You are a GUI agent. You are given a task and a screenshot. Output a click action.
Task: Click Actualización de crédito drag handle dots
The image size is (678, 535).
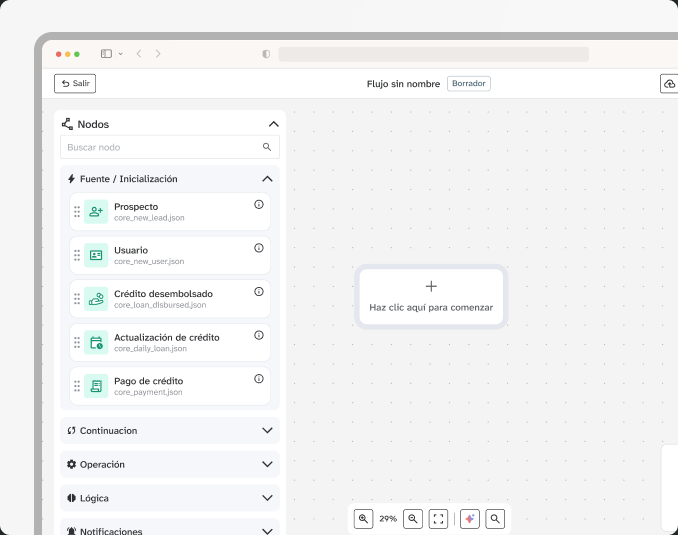click(x=77, y=343)
